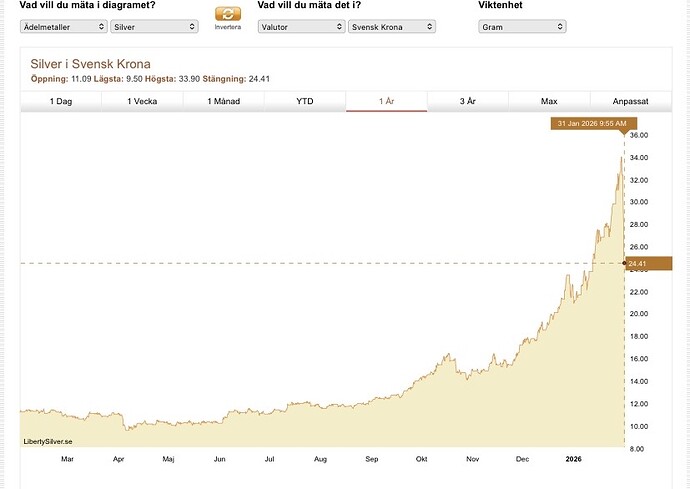Open the Valutor measurement dropdown
This screenshot has width=690, height=489.
[301, 26]
